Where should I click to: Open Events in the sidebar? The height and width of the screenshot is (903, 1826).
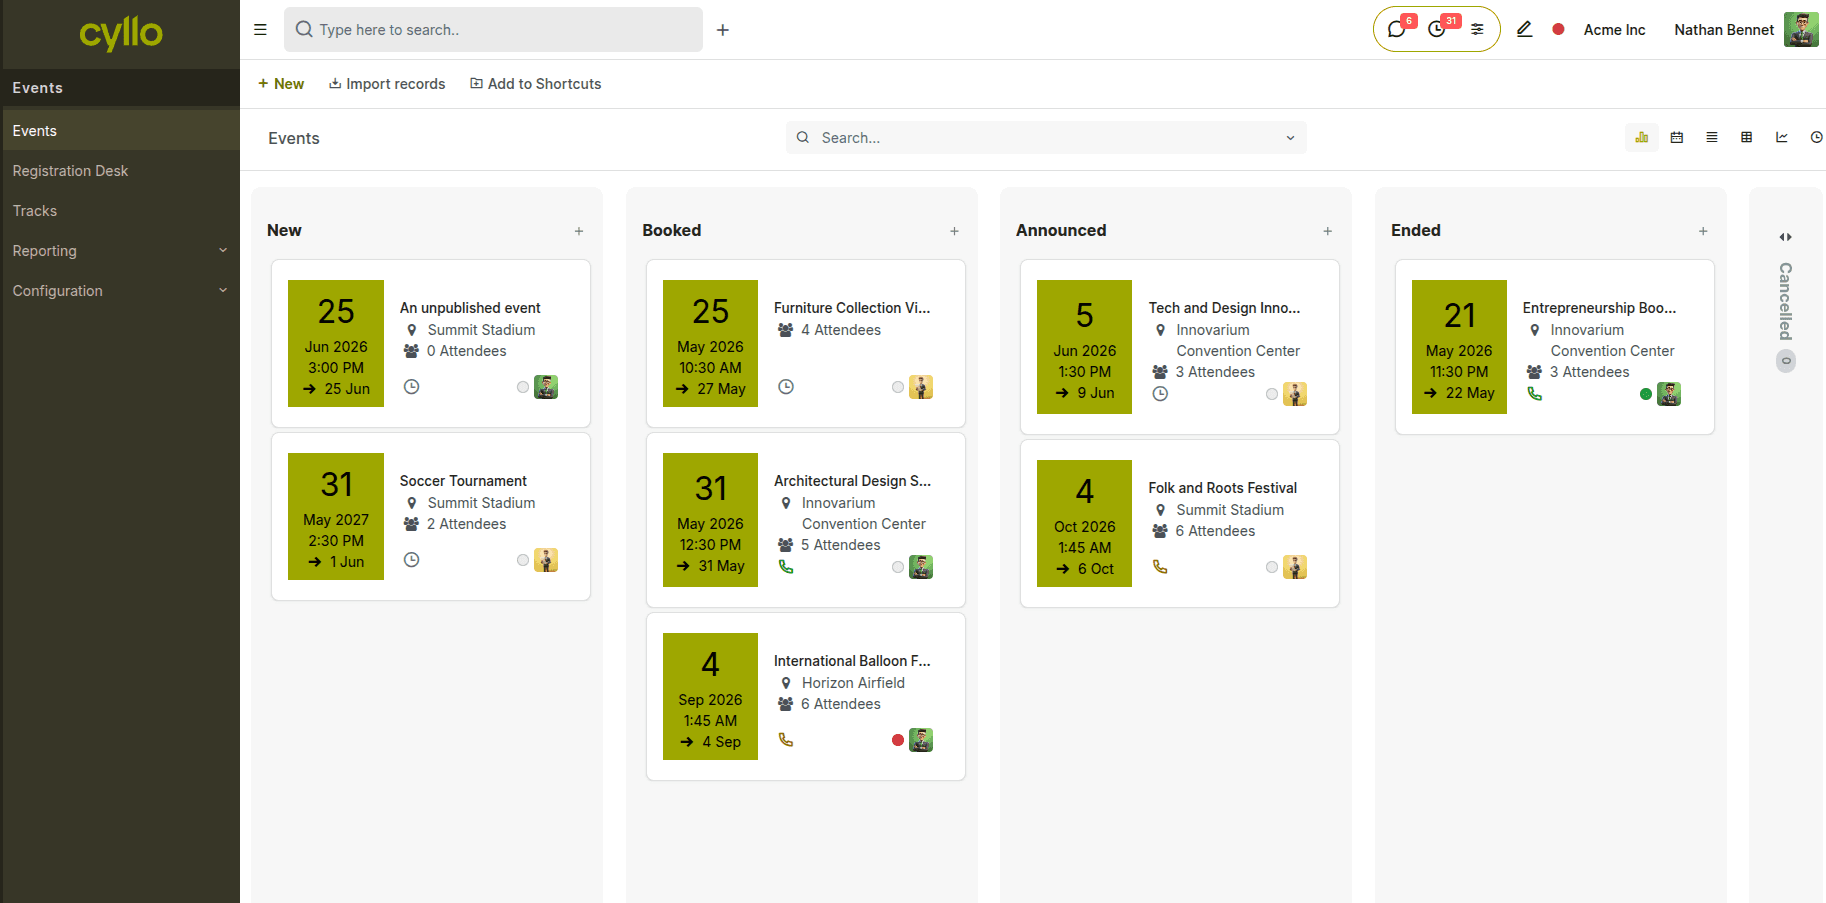120,131
